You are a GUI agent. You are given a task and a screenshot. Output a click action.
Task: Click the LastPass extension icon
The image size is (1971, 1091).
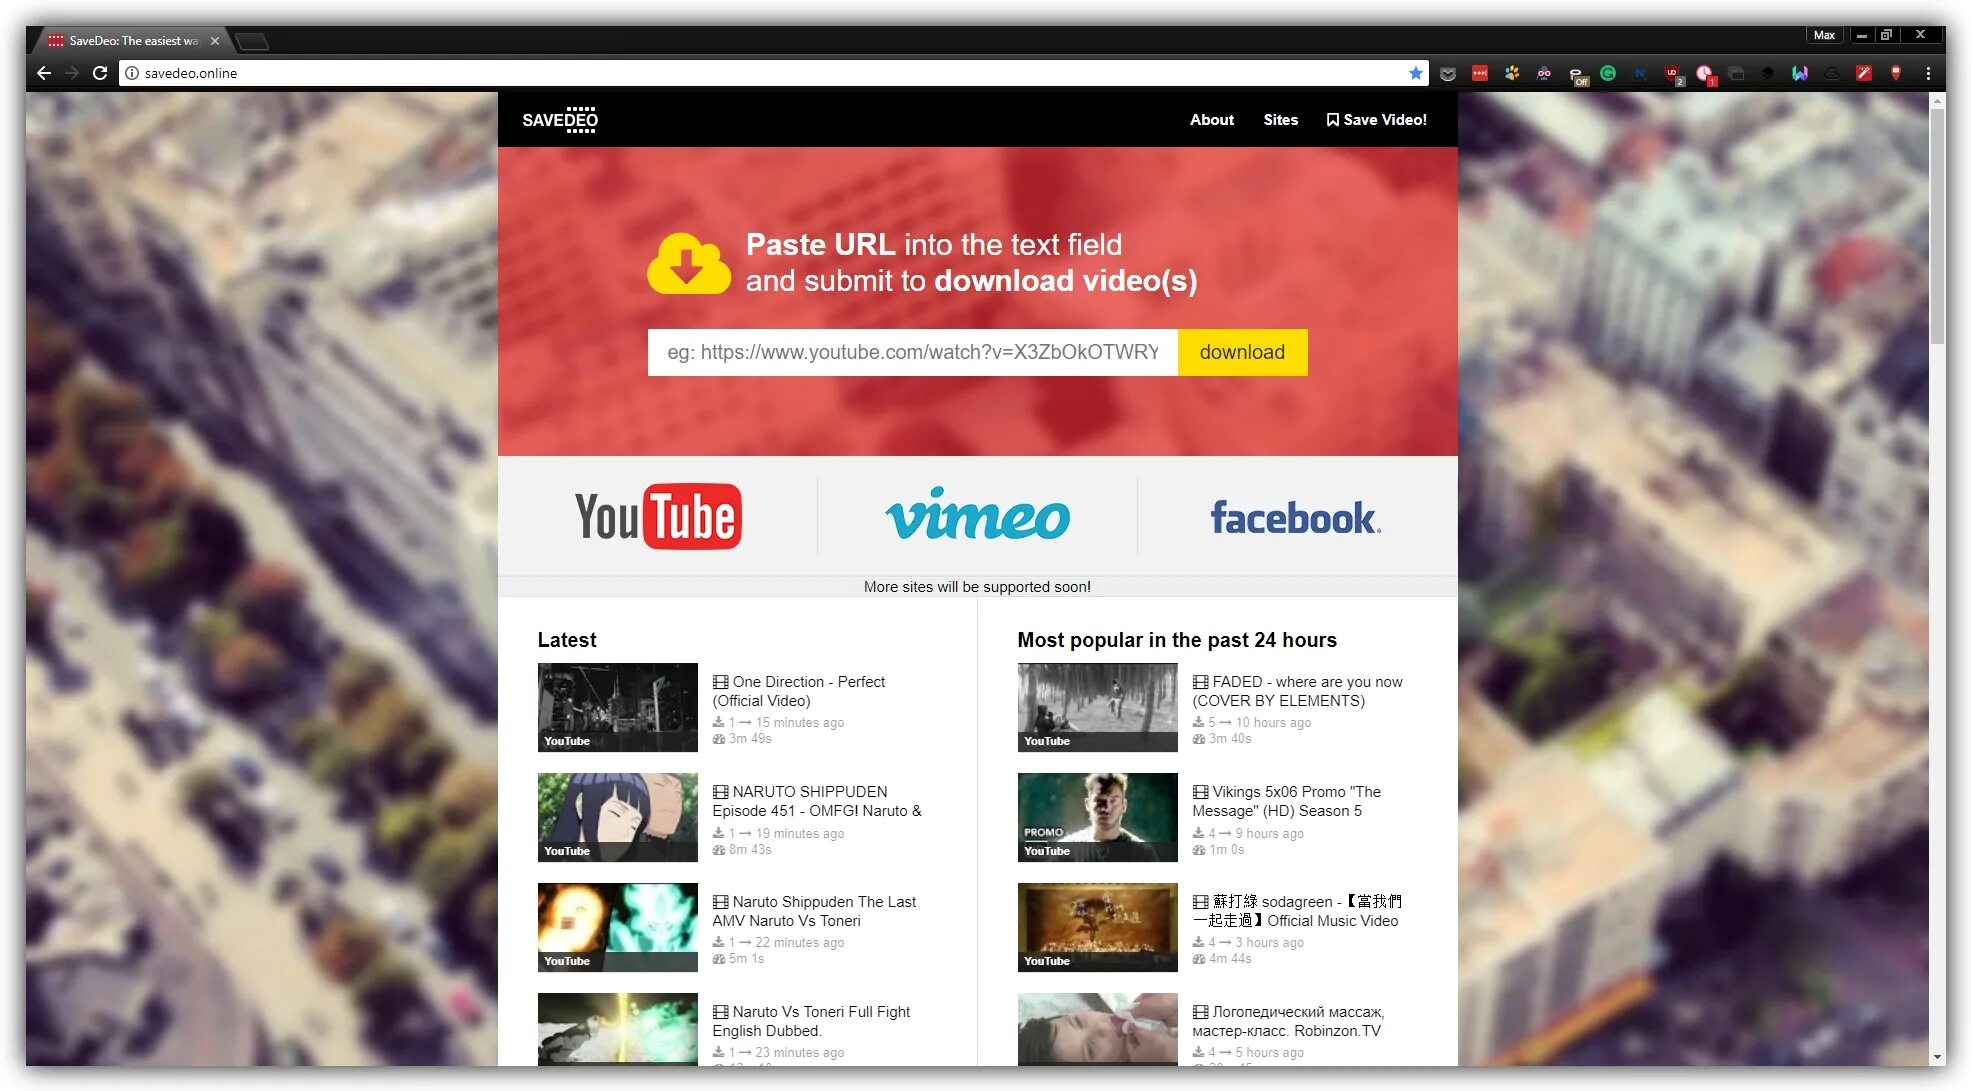1479,73
